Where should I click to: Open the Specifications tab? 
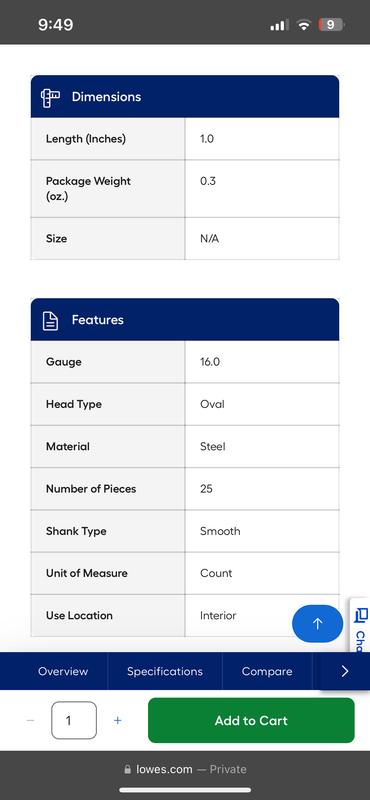click(165, 671)
